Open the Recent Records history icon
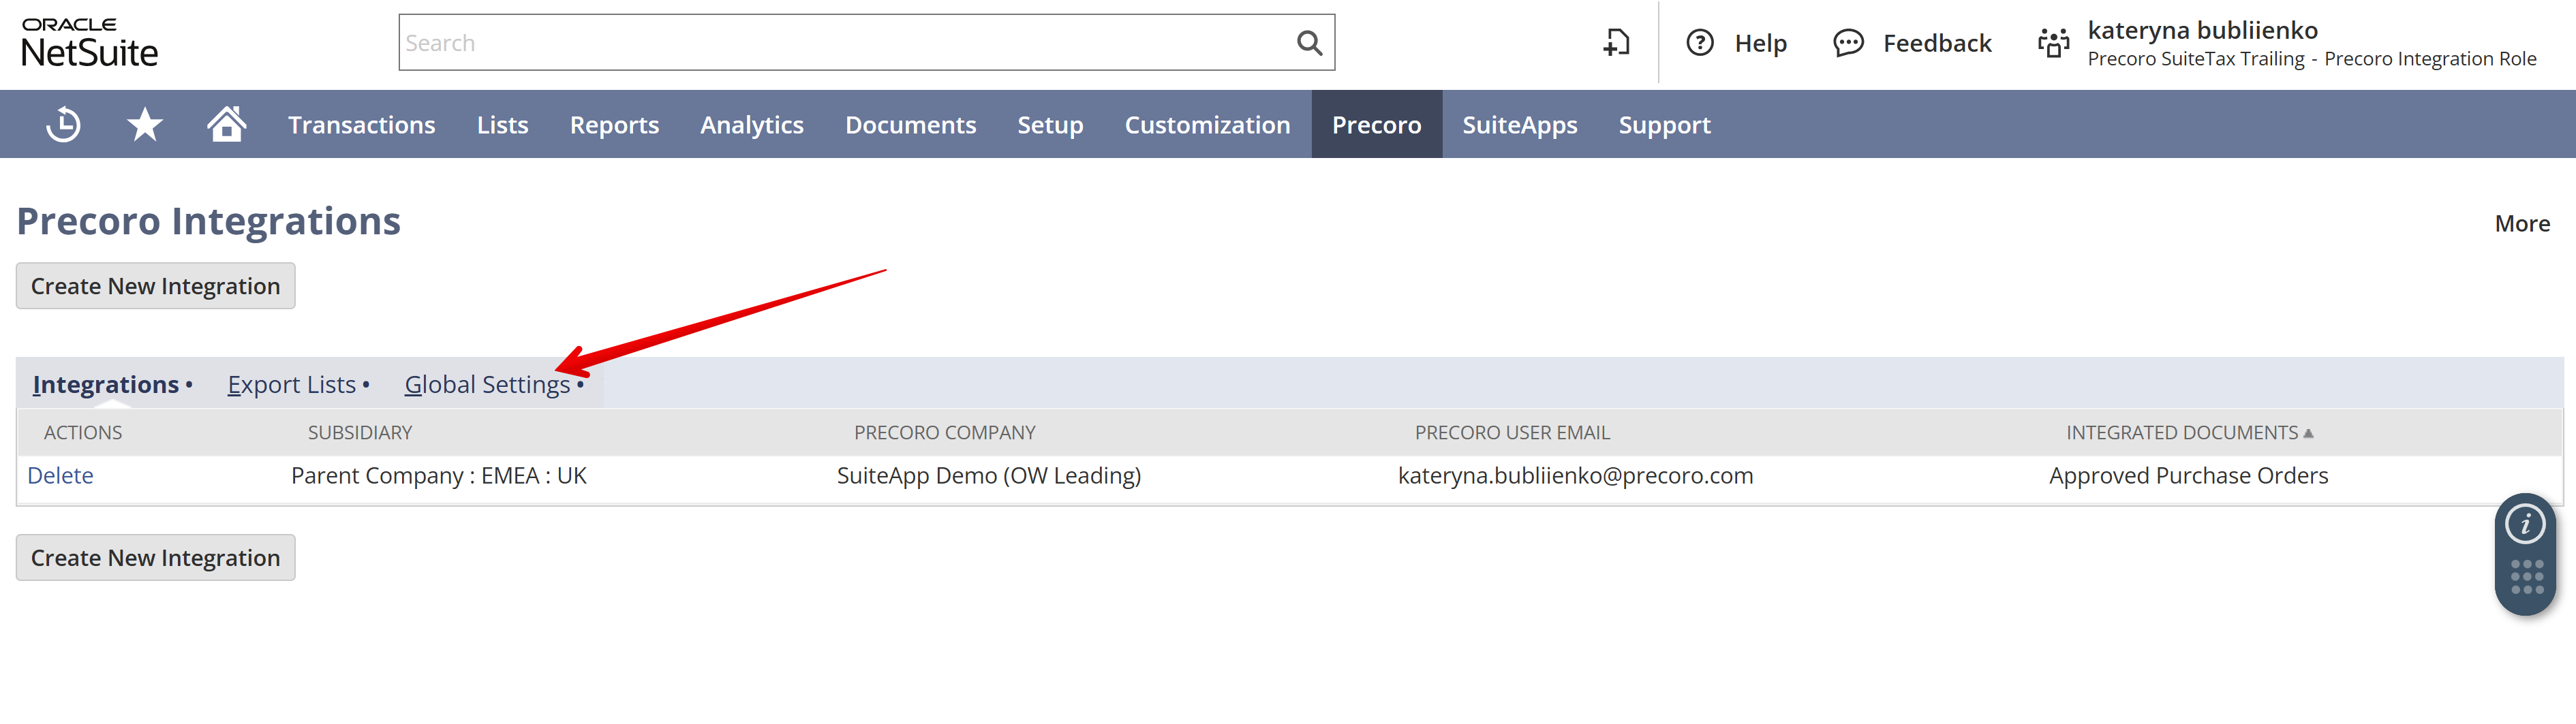This screenshot has height=724, width=2576. click(x=64, y=125)
